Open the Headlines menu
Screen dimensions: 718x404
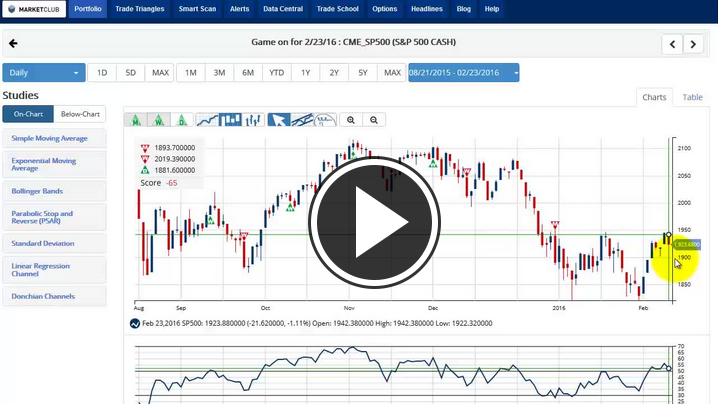tap(427, 9)
